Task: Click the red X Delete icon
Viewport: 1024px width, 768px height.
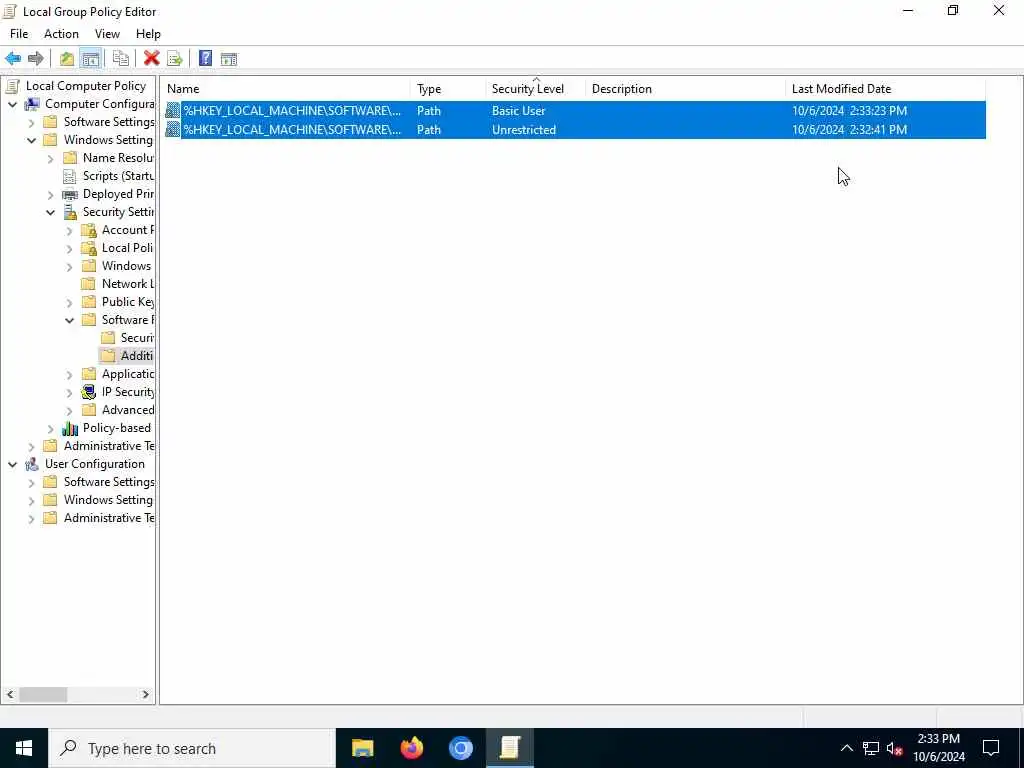Action: tap(152, 59)
